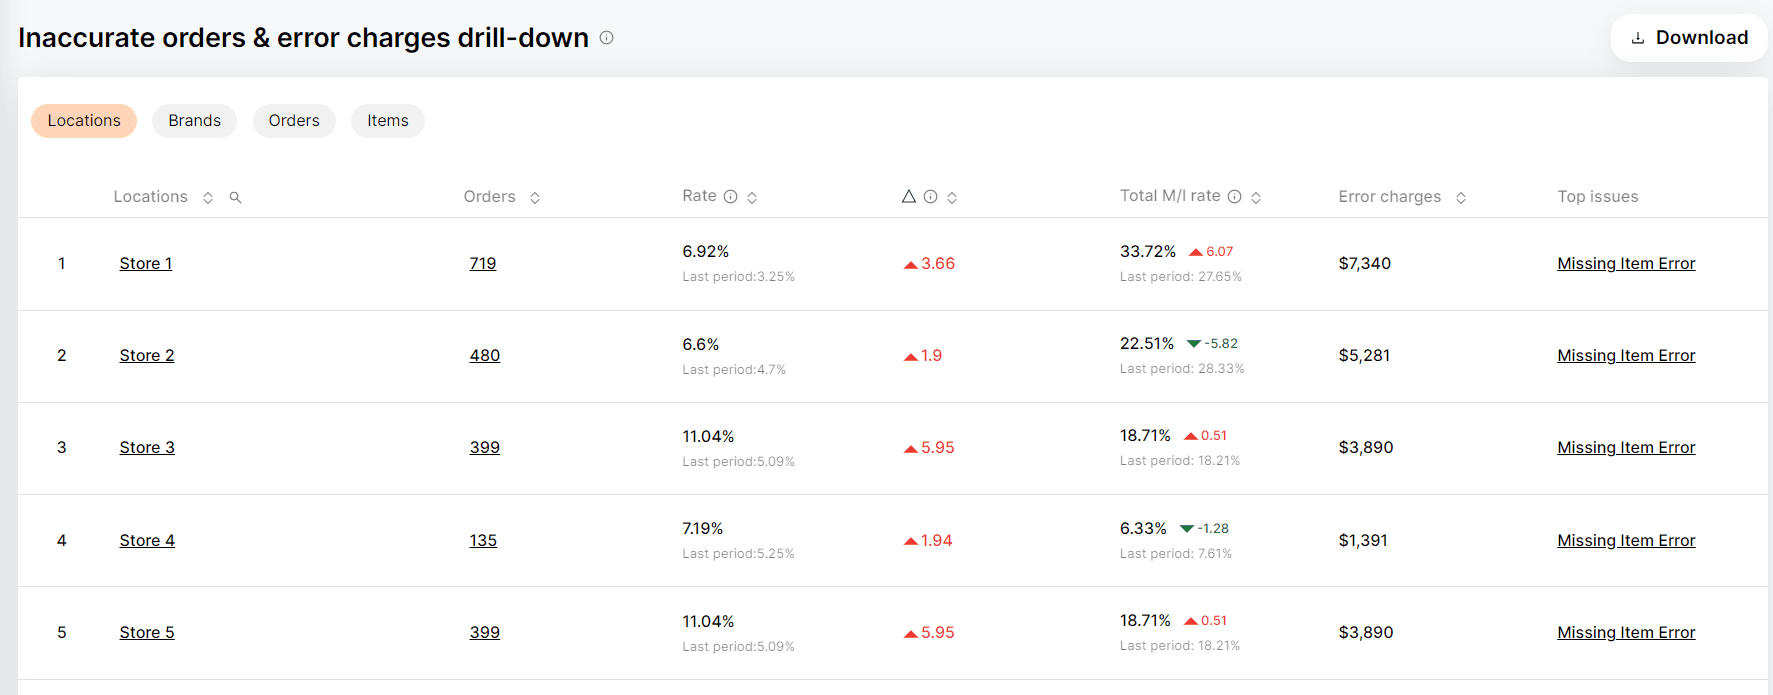The image size is (1773, 695).
Task: Open the Items tab
Action: (x=387, y=121)
